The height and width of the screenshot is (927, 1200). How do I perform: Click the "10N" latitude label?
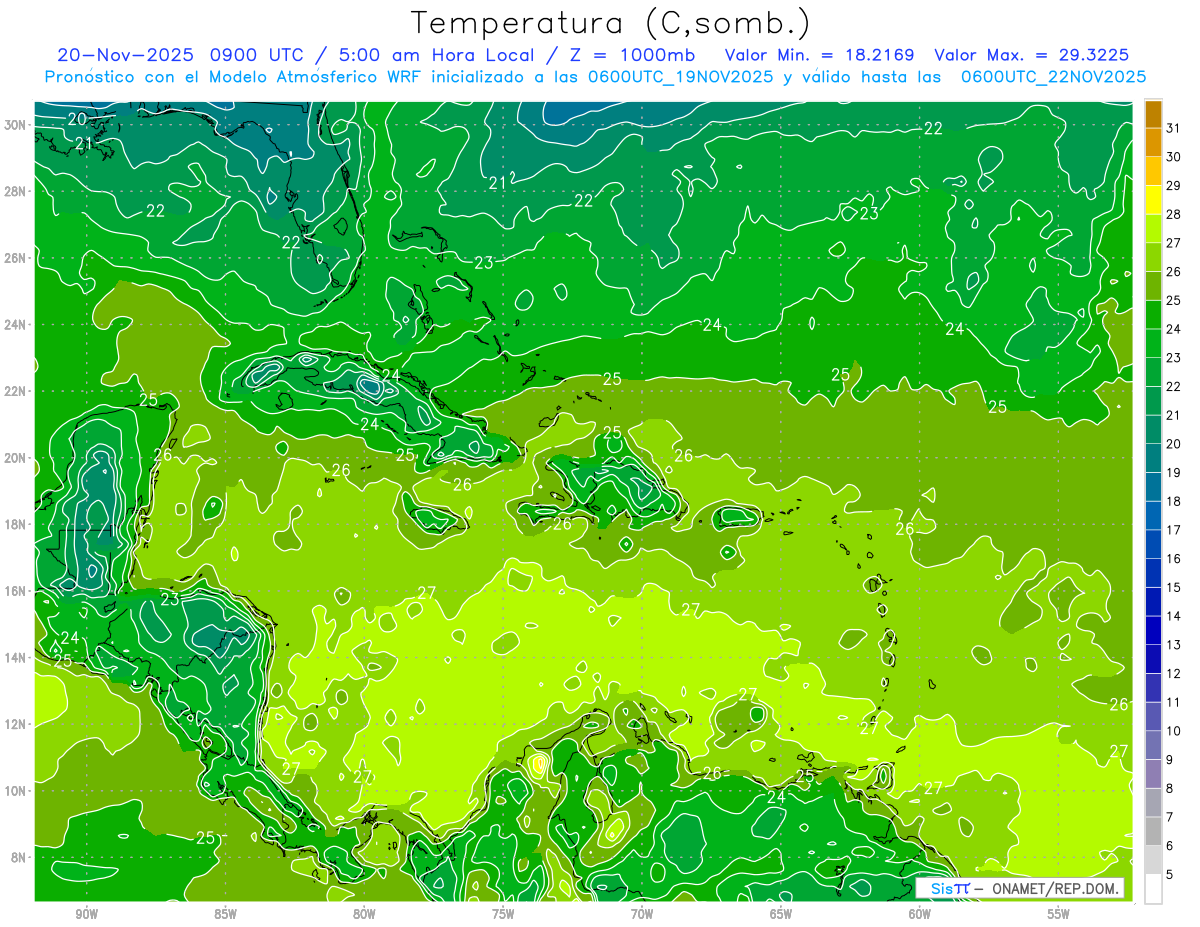pyautogui.click(x=16, y=790)
